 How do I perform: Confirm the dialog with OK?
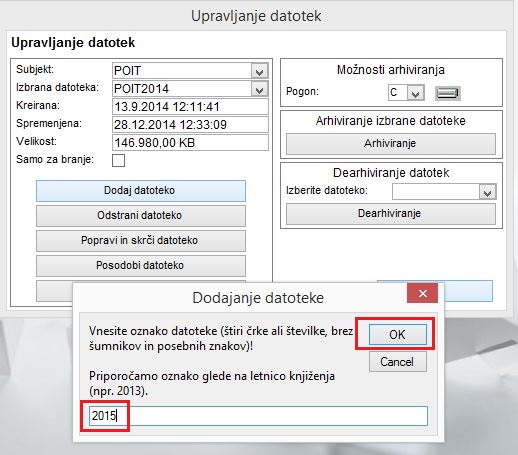[x=397, y=335]
